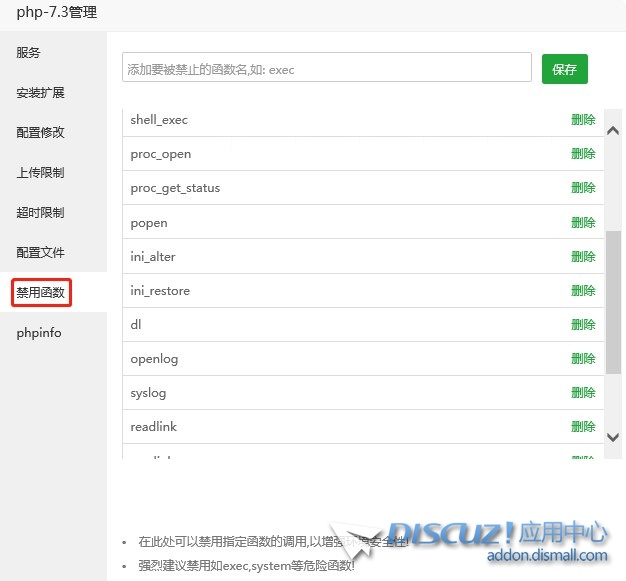Delete the shell_exec disabled function

(x=583, y=120)
